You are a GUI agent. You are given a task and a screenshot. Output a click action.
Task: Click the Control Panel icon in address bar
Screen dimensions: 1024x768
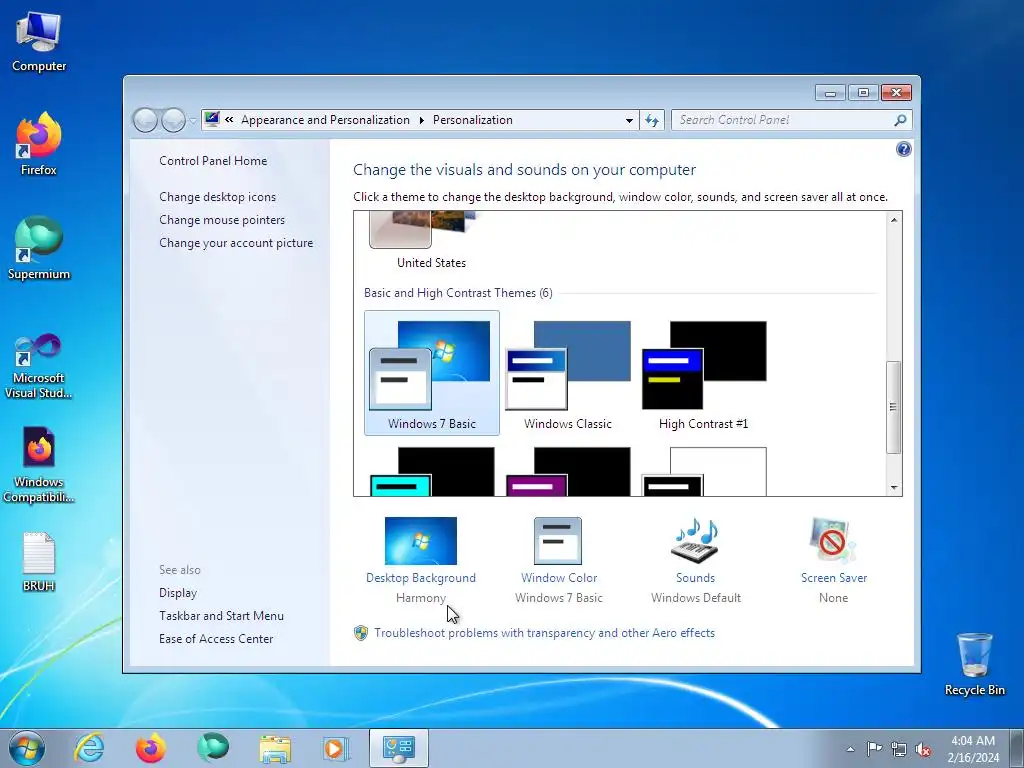coord(212,119)
